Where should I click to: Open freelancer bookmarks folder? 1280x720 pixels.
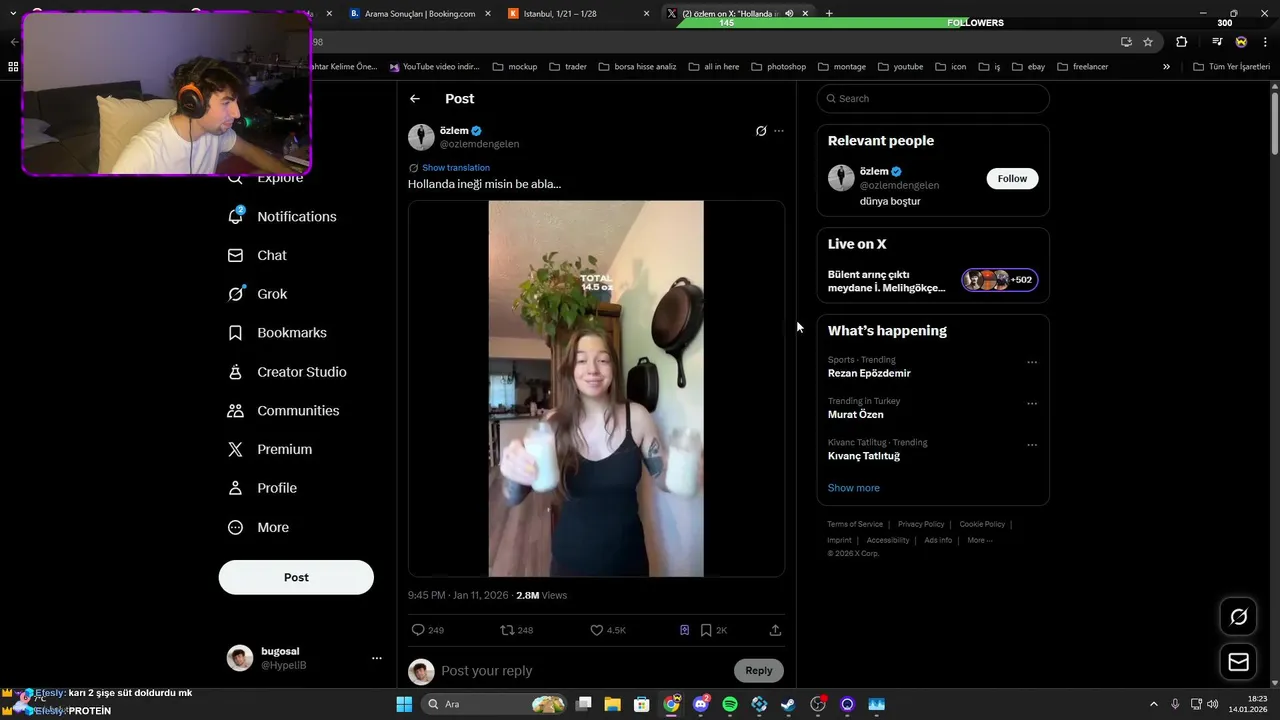point(1082,67)
